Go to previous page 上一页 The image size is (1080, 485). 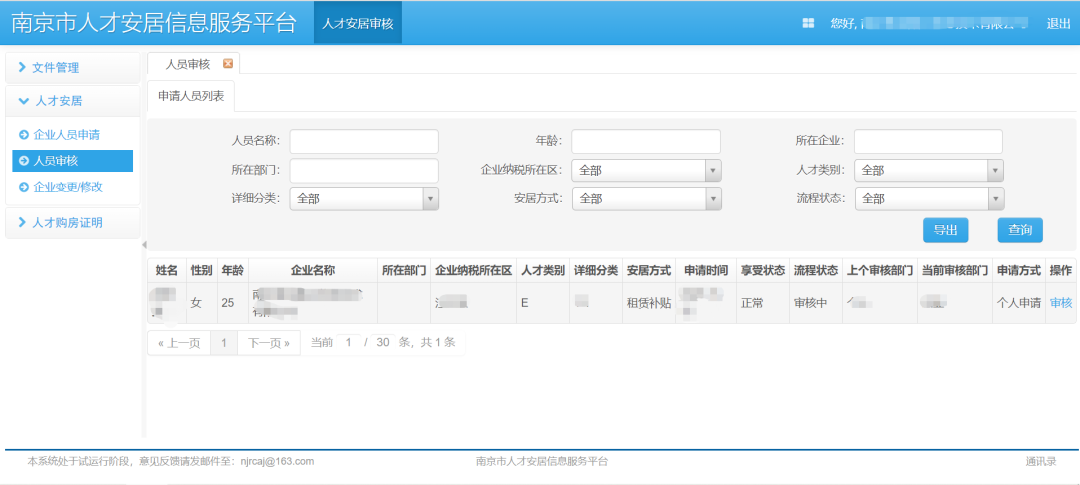pos(178,342)
